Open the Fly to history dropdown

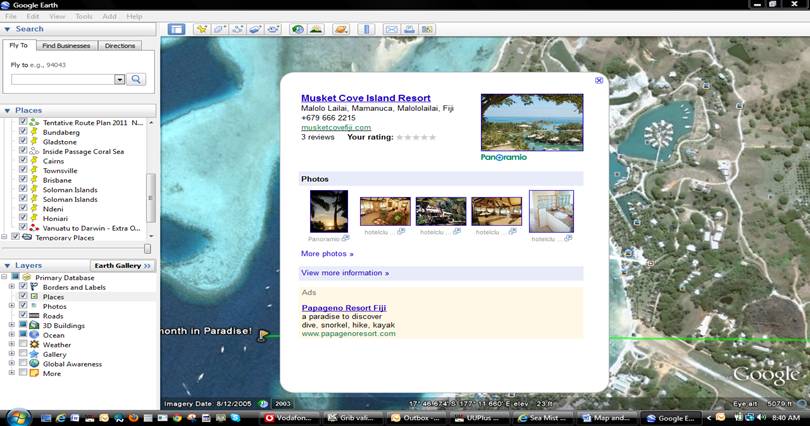(x=119, y=79)
